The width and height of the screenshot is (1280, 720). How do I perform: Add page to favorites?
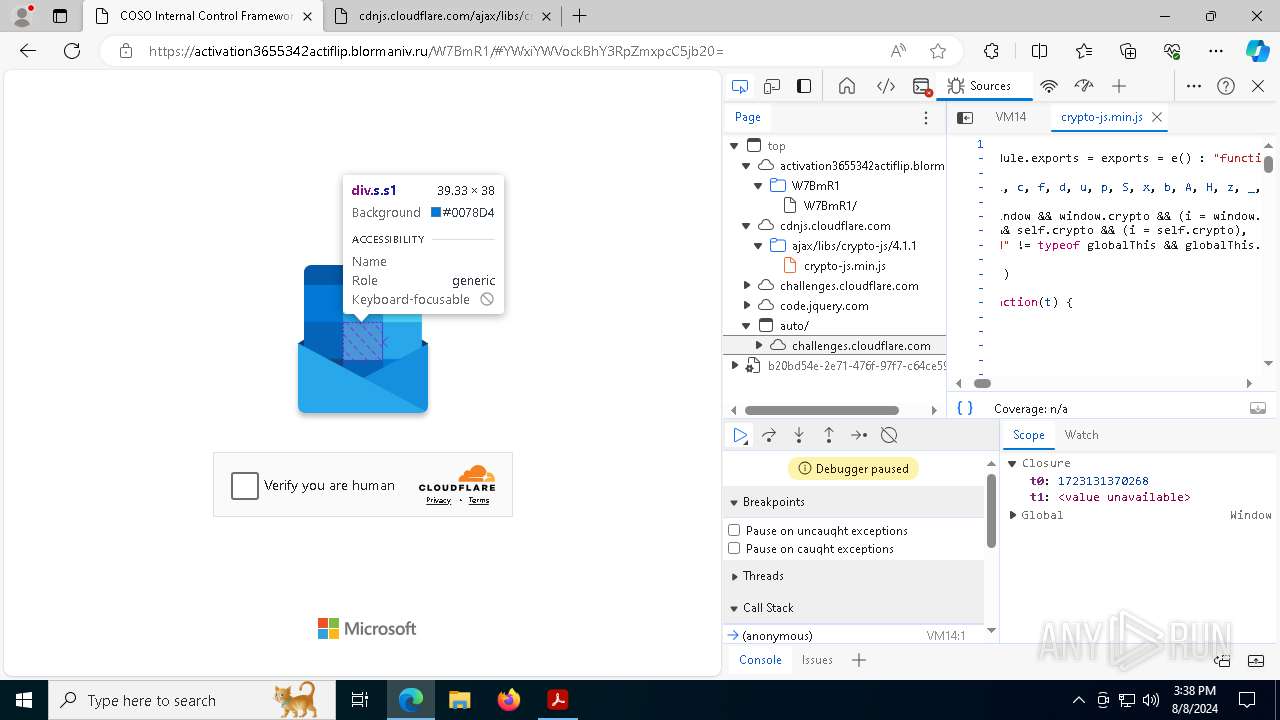[937, 51]
